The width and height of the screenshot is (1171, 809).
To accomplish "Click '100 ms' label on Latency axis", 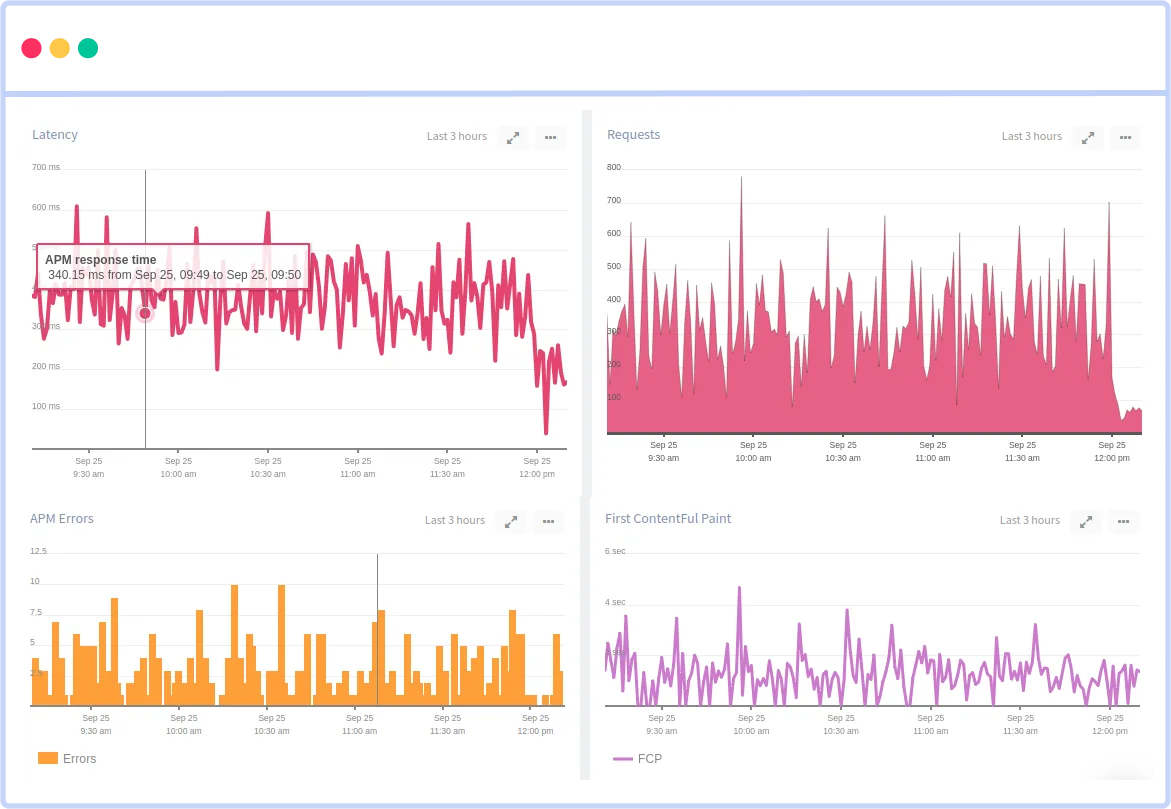I will (46, 406).
